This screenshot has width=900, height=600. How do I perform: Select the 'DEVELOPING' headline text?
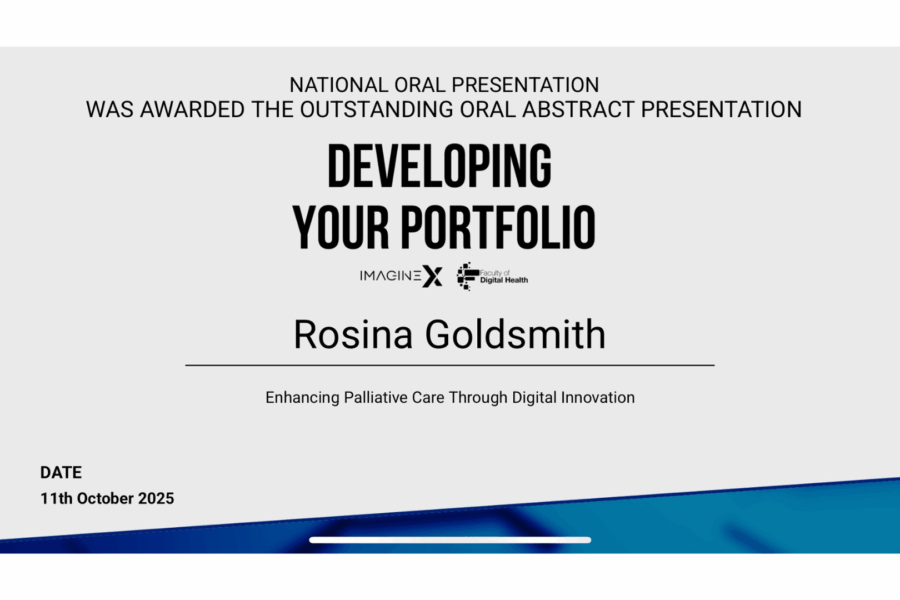click(x=440, y=166)
